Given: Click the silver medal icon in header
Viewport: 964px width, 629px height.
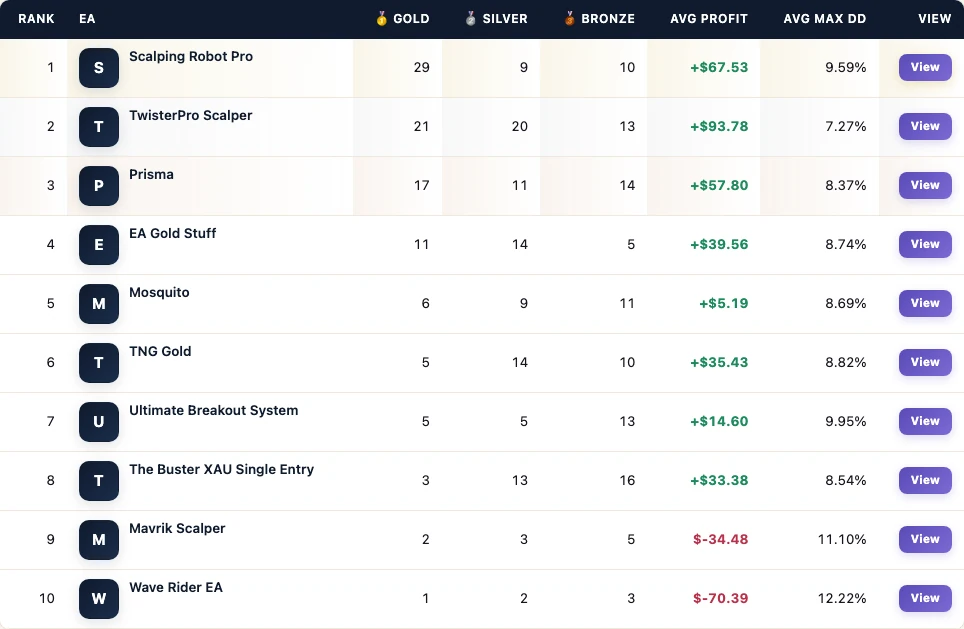Looking at the screenshot, I should click(470, 18).
